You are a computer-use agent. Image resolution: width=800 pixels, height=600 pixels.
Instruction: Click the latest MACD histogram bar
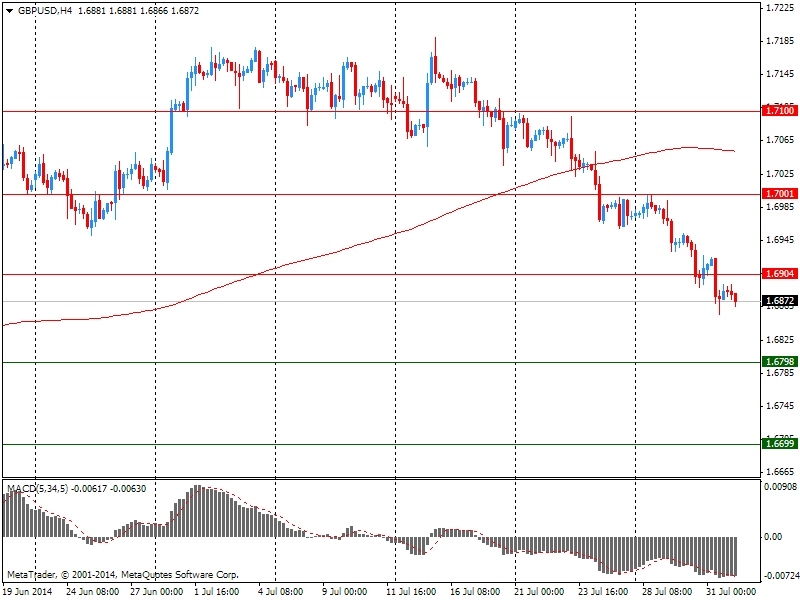pyautogui.click(x=736, y=556)
